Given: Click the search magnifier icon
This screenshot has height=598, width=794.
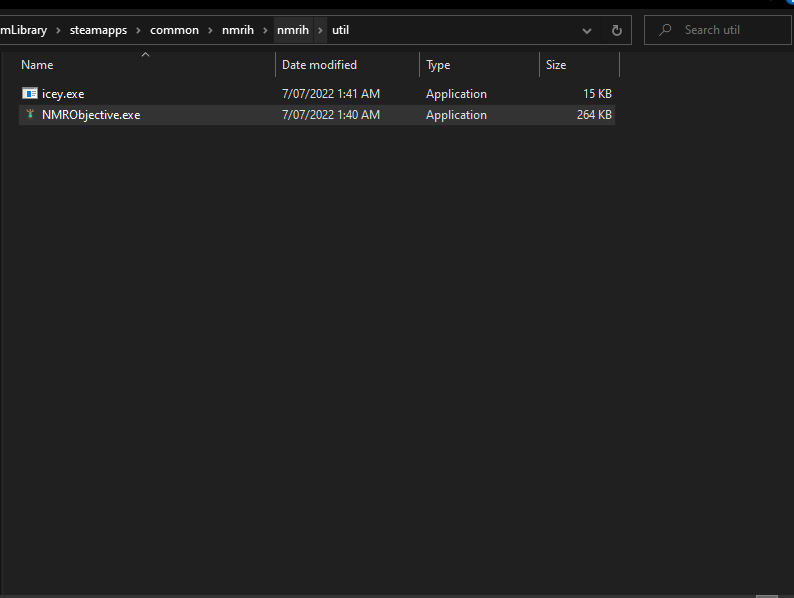Looking at the screenshot, I should point(665,30).
